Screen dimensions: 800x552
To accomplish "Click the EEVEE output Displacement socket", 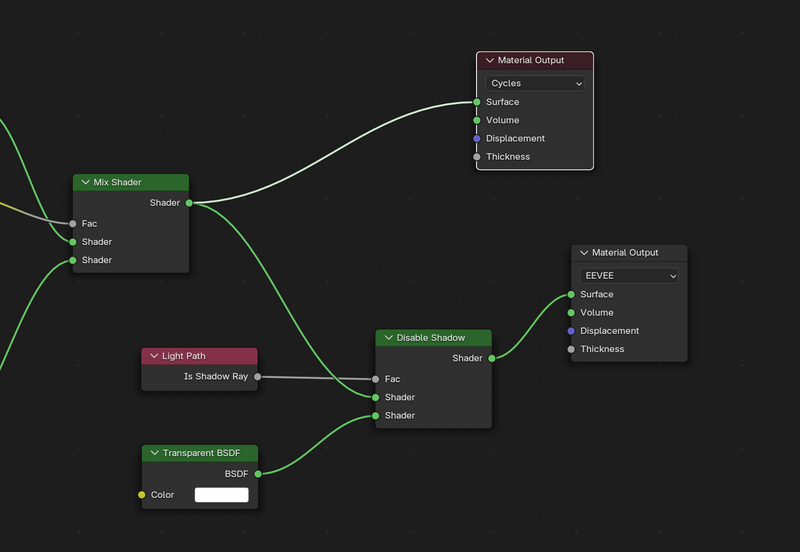I will 571,331.
